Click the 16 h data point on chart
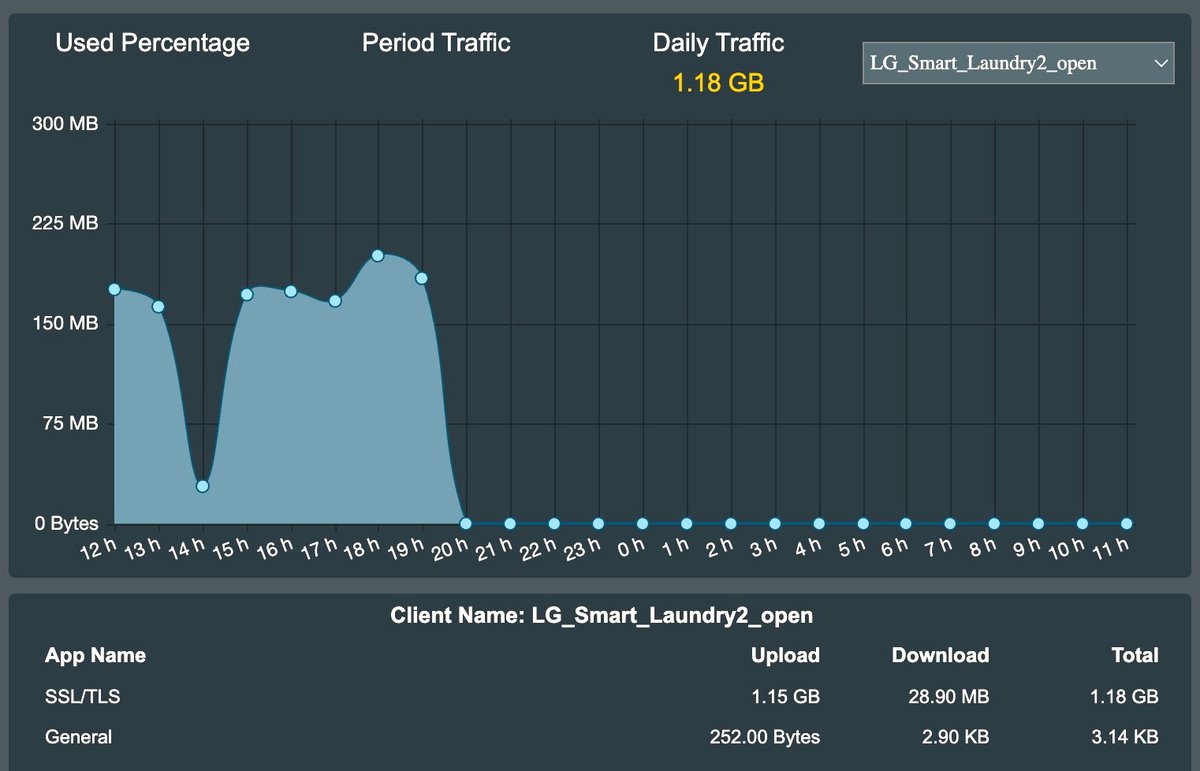 [290, 291]
